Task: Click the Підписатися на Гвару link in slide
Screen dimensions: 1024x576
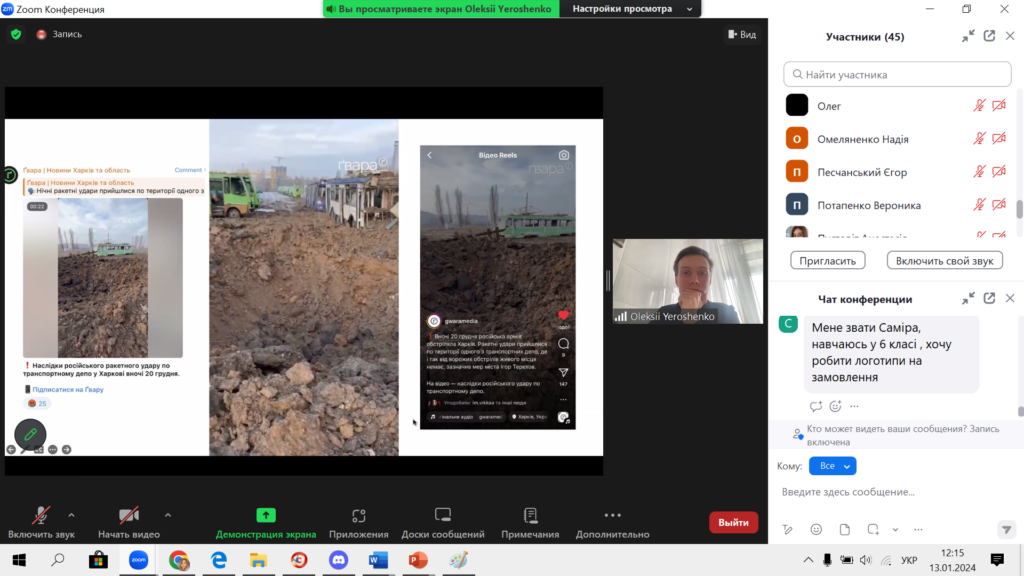Action: (68, 389)
